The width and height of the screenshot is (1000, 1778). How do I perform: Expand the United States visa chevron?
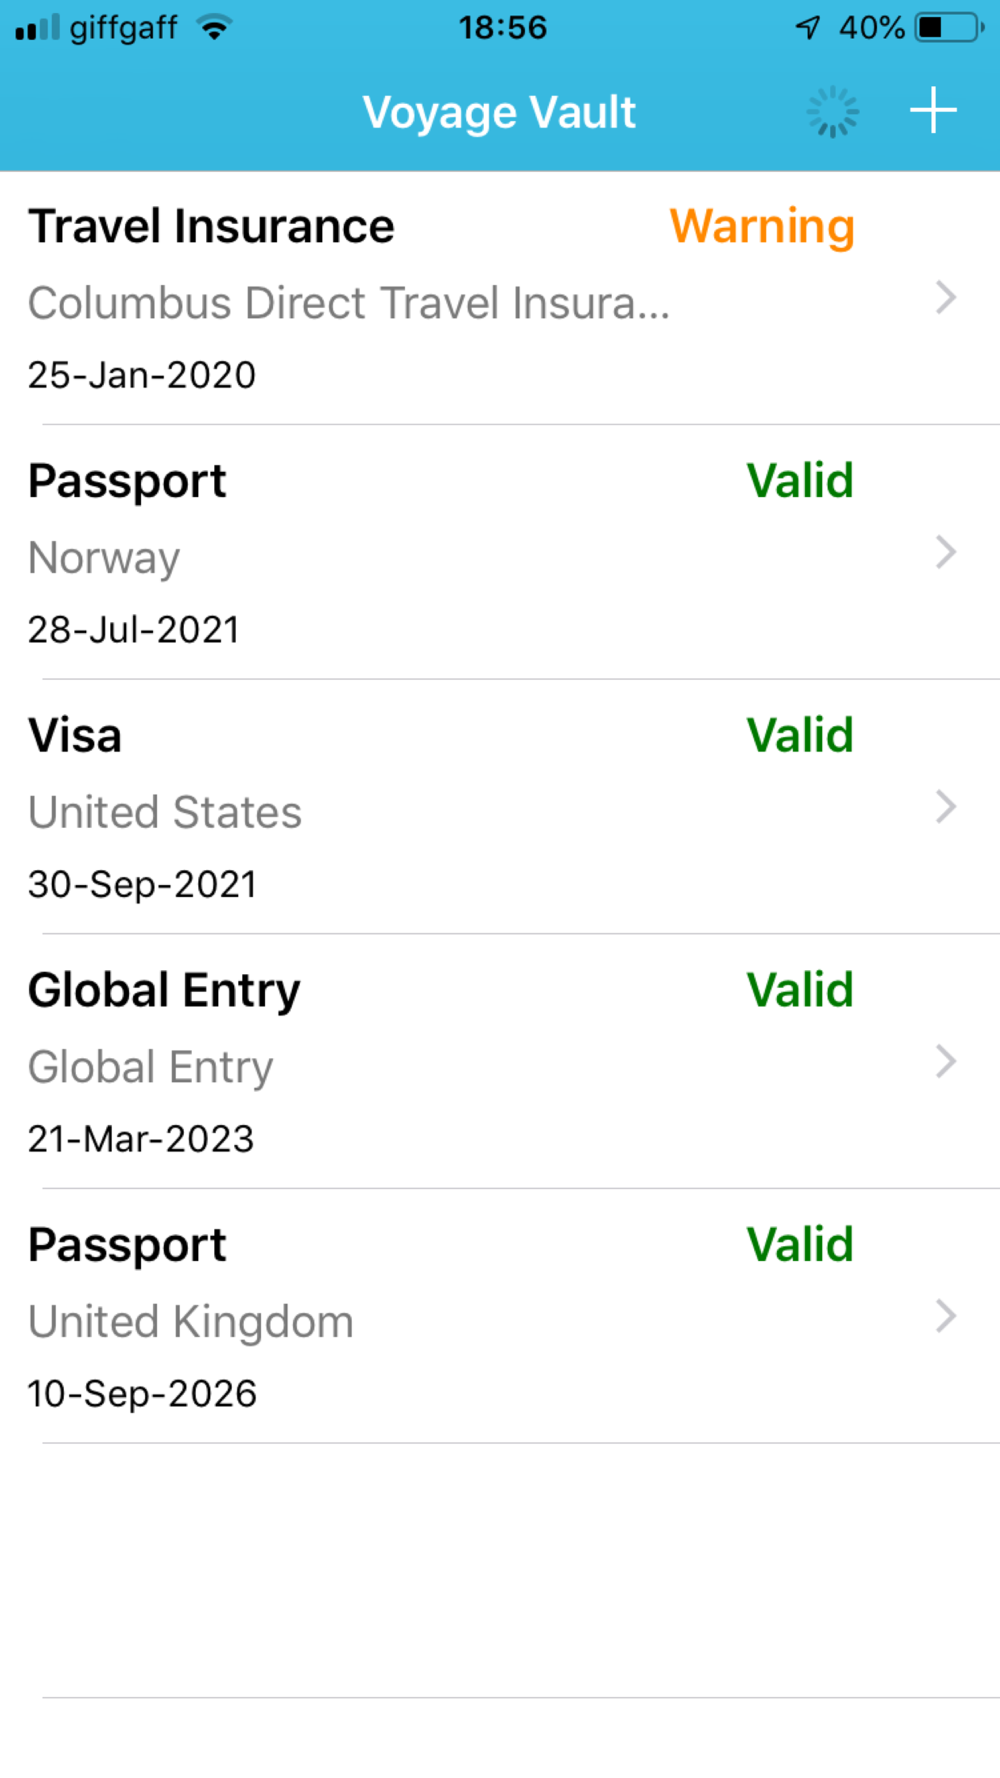tap(945, 807)
